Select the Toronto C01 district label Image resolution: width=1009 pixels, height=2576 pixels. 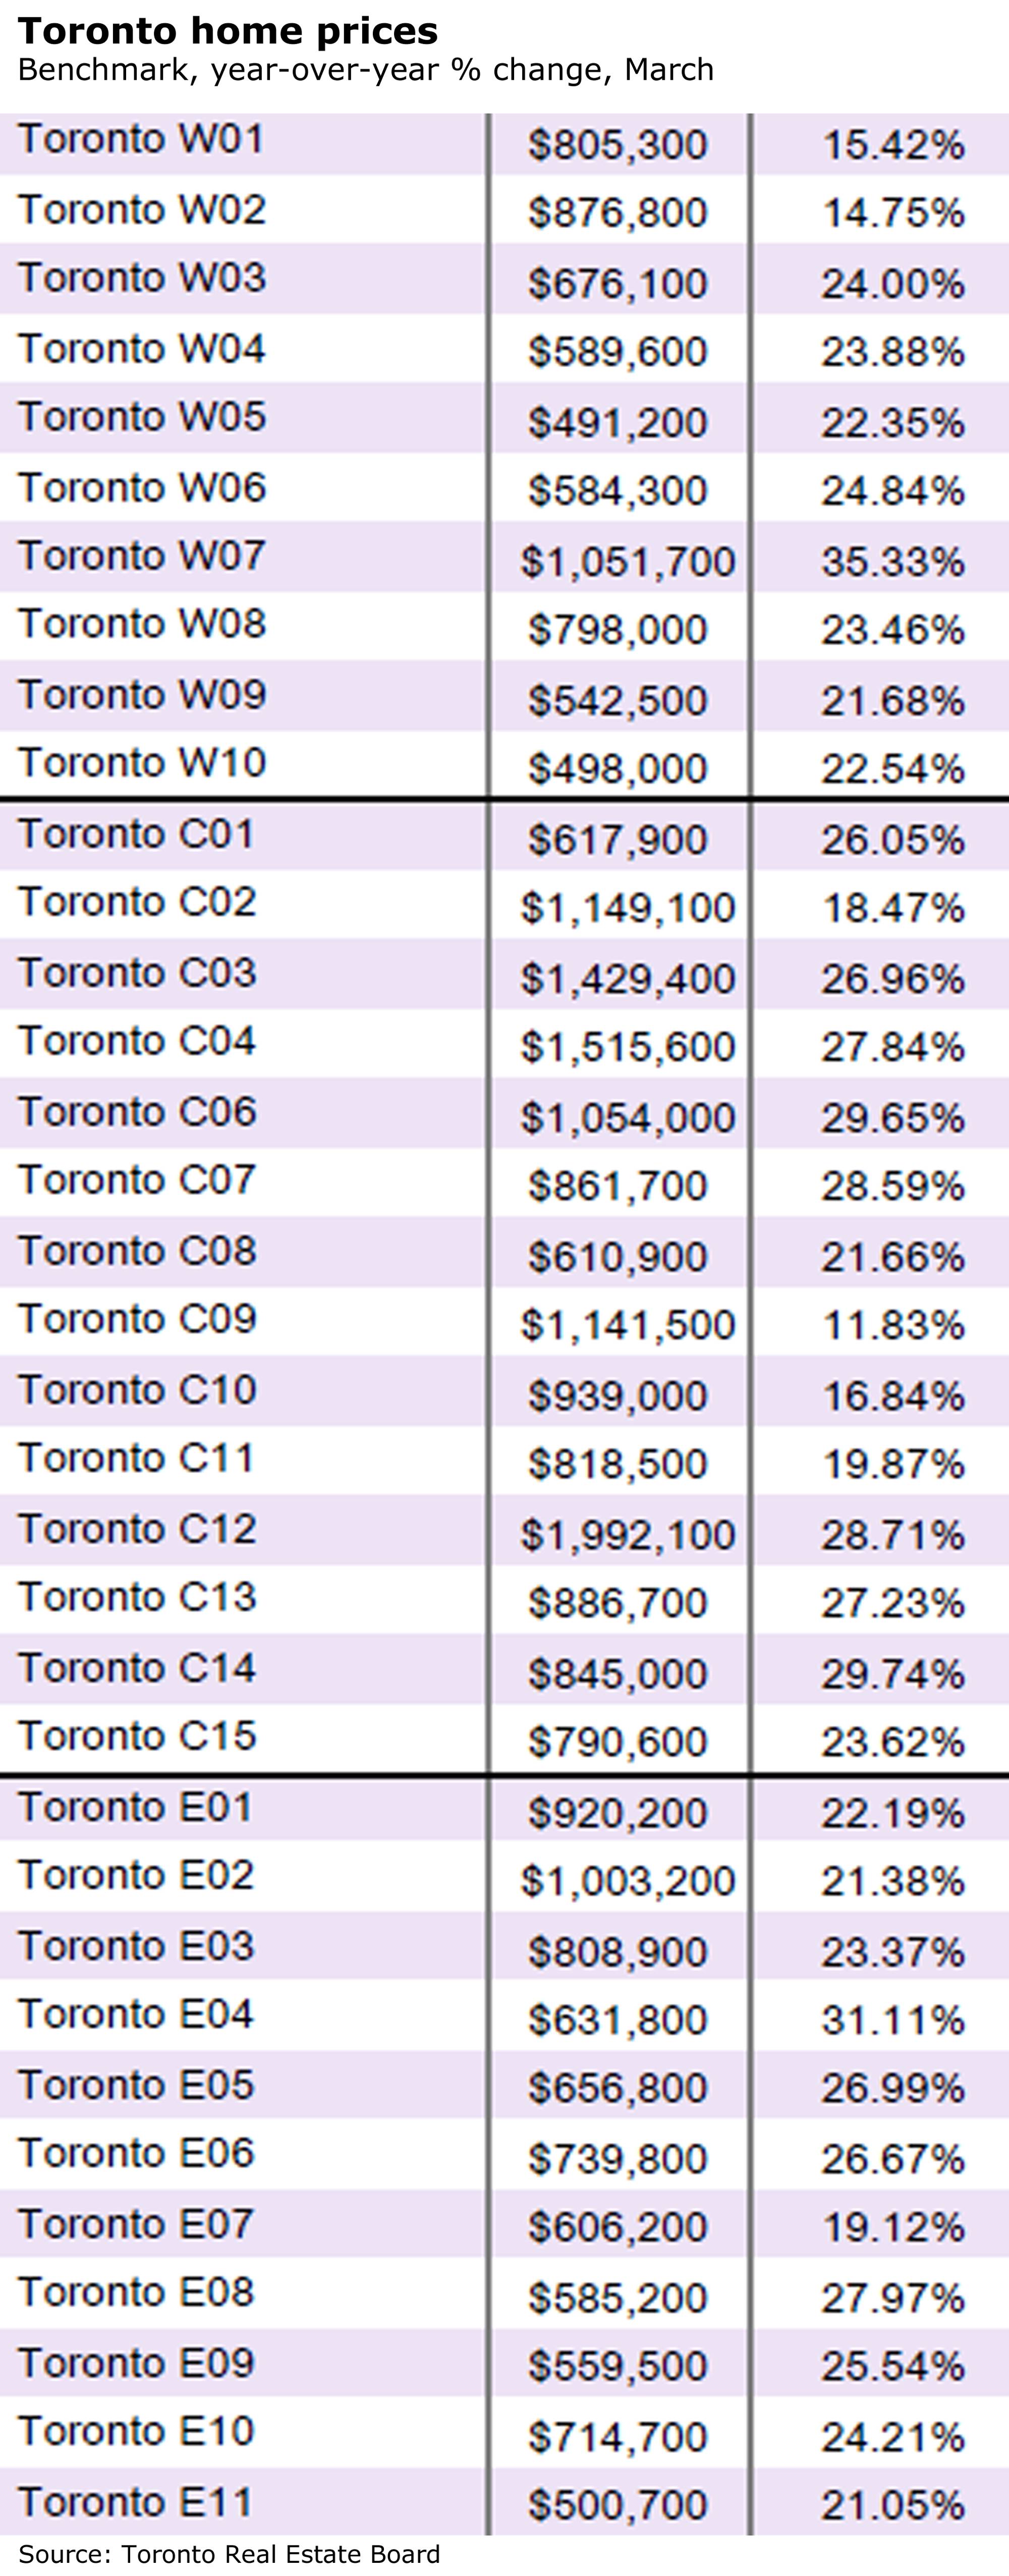(x=136, y=834)
